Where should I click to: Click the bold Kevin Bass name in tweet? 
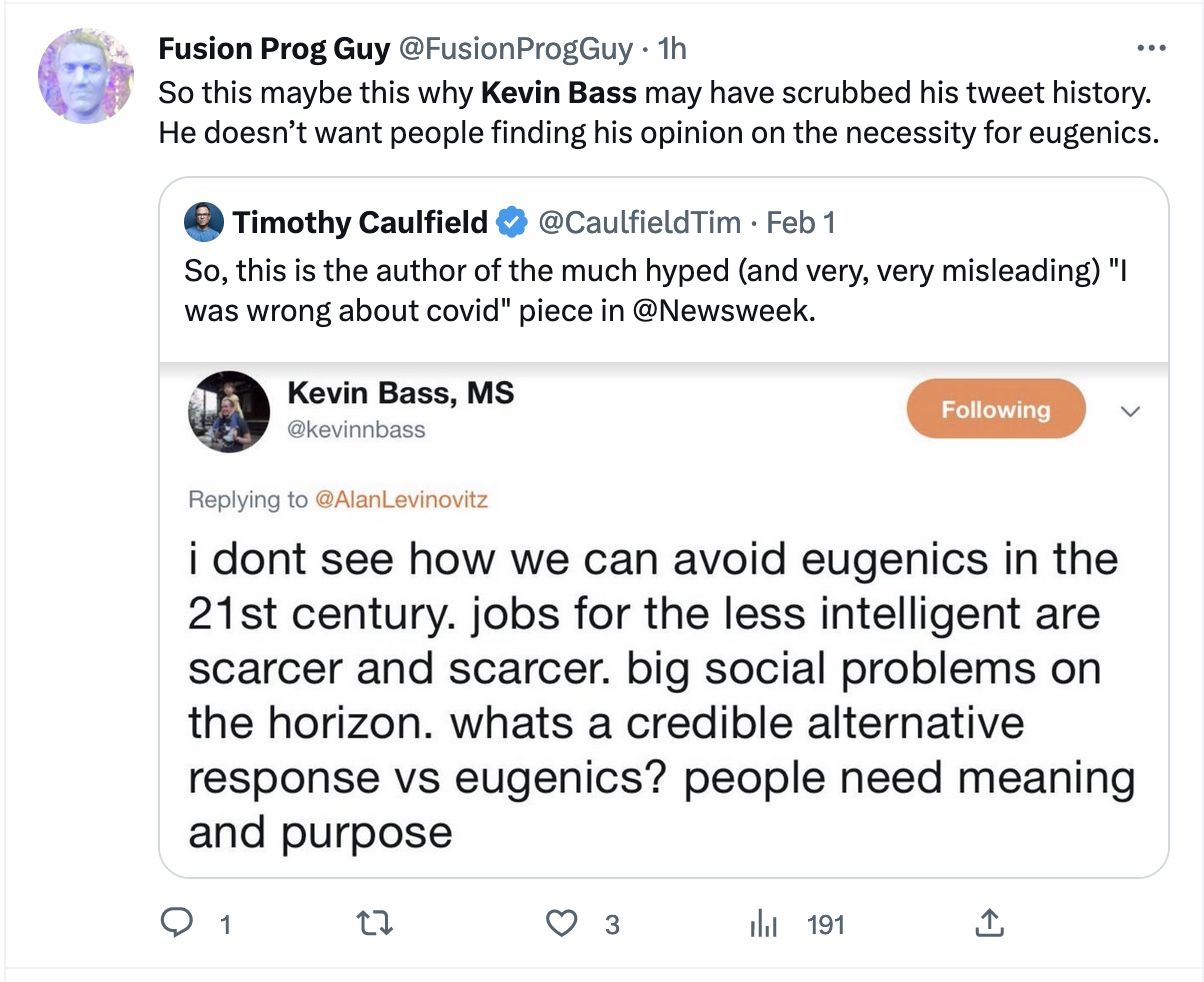click(x=559, y=94)
